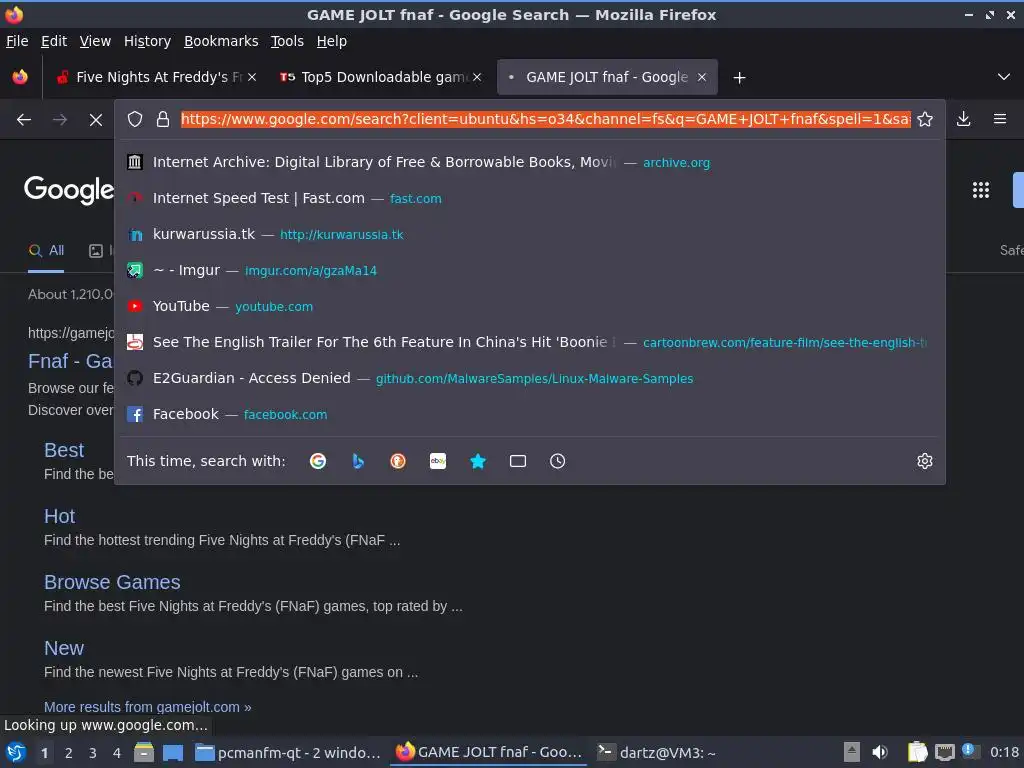
Task: Click the highlighted URL in the address bar
Action: (545, 119)
